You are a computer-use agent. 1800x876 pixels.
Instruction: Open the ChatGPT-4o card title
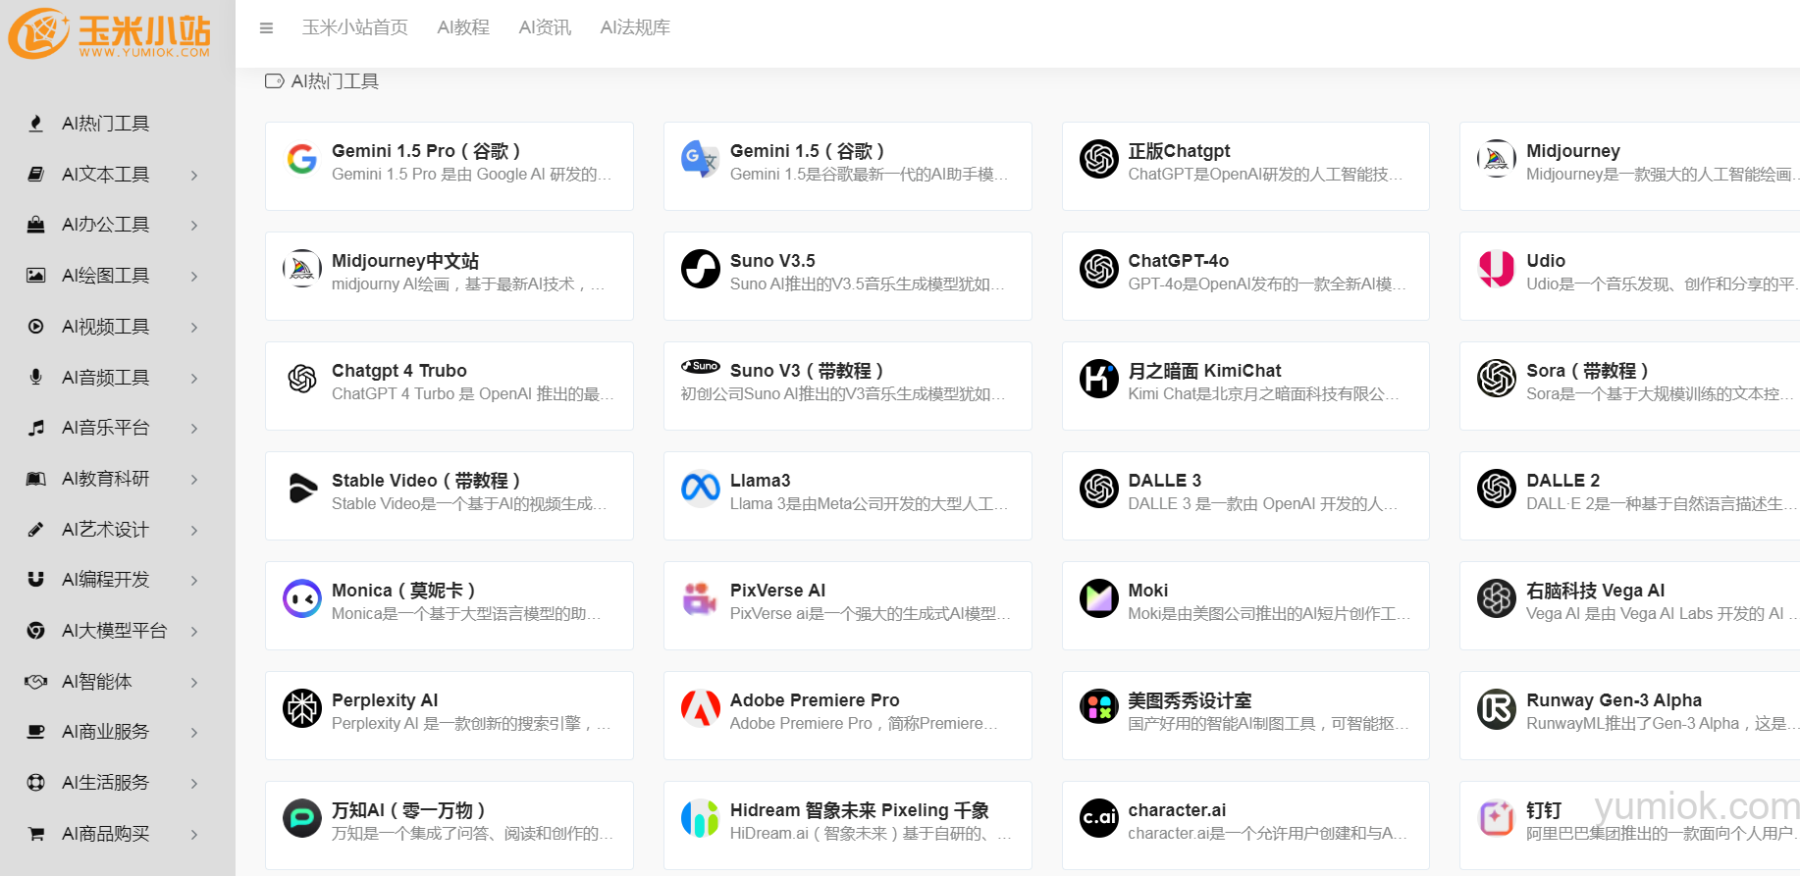pyautogui.click(x=1178, y=261)
